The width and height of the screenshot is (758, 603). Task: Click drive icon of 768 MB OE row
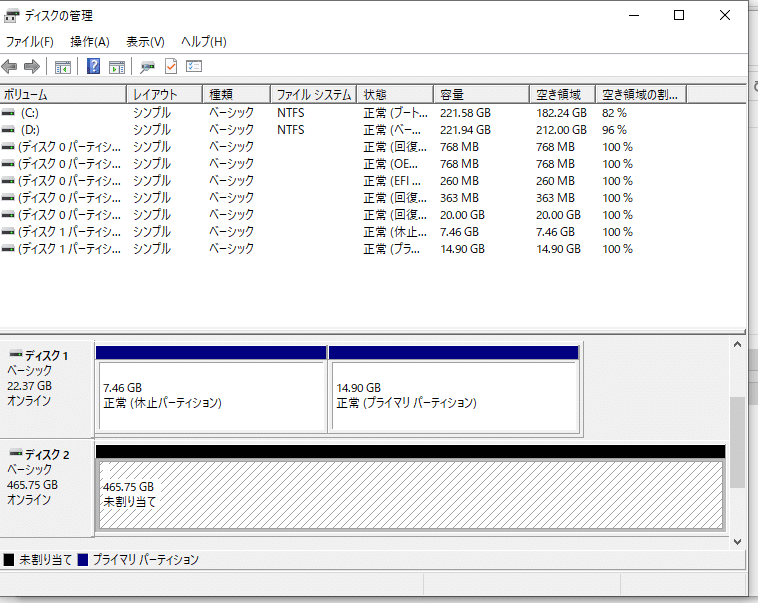click(x=8, y=163)
